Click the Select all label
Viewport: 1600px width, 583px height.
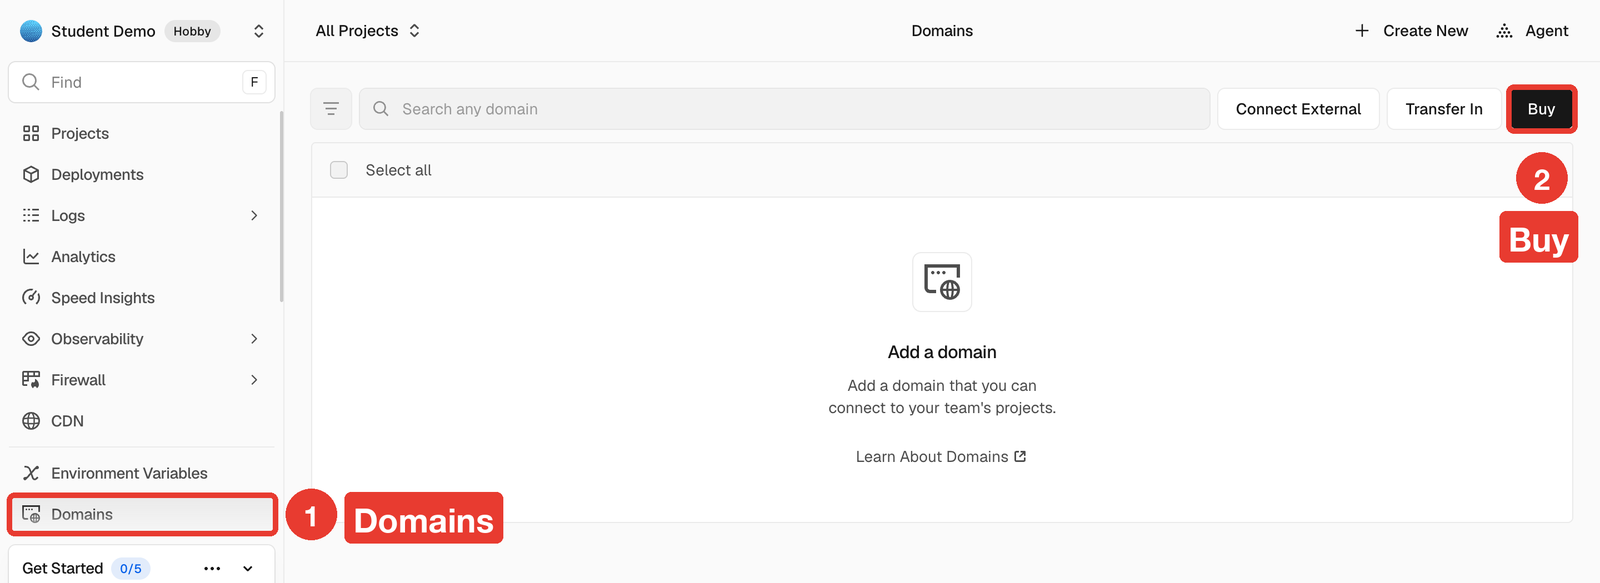398,170
